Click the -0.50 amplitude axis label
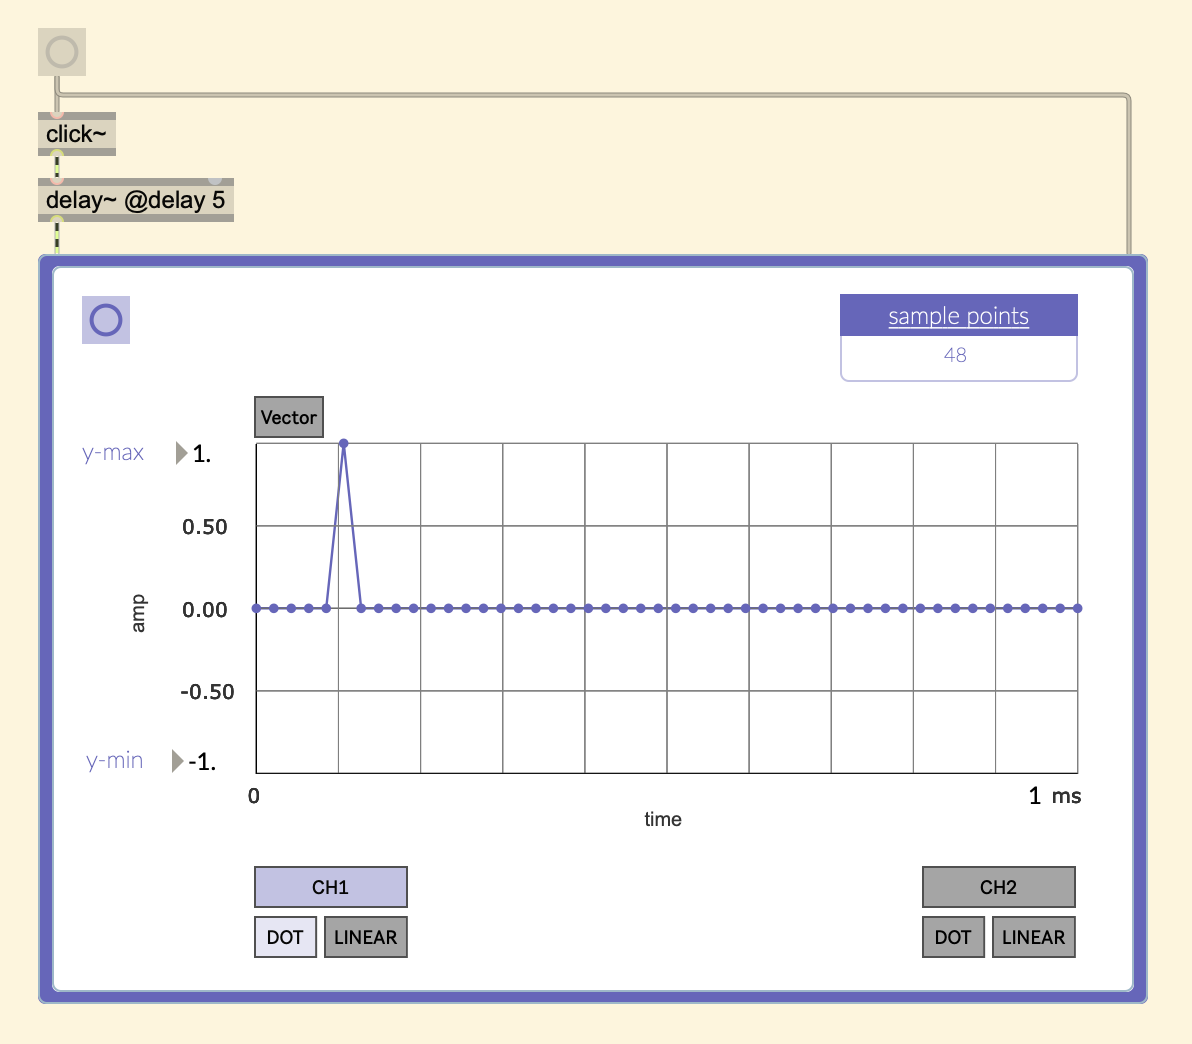The width and height of the screenshot is (1192, 1044). coord(207,692)
